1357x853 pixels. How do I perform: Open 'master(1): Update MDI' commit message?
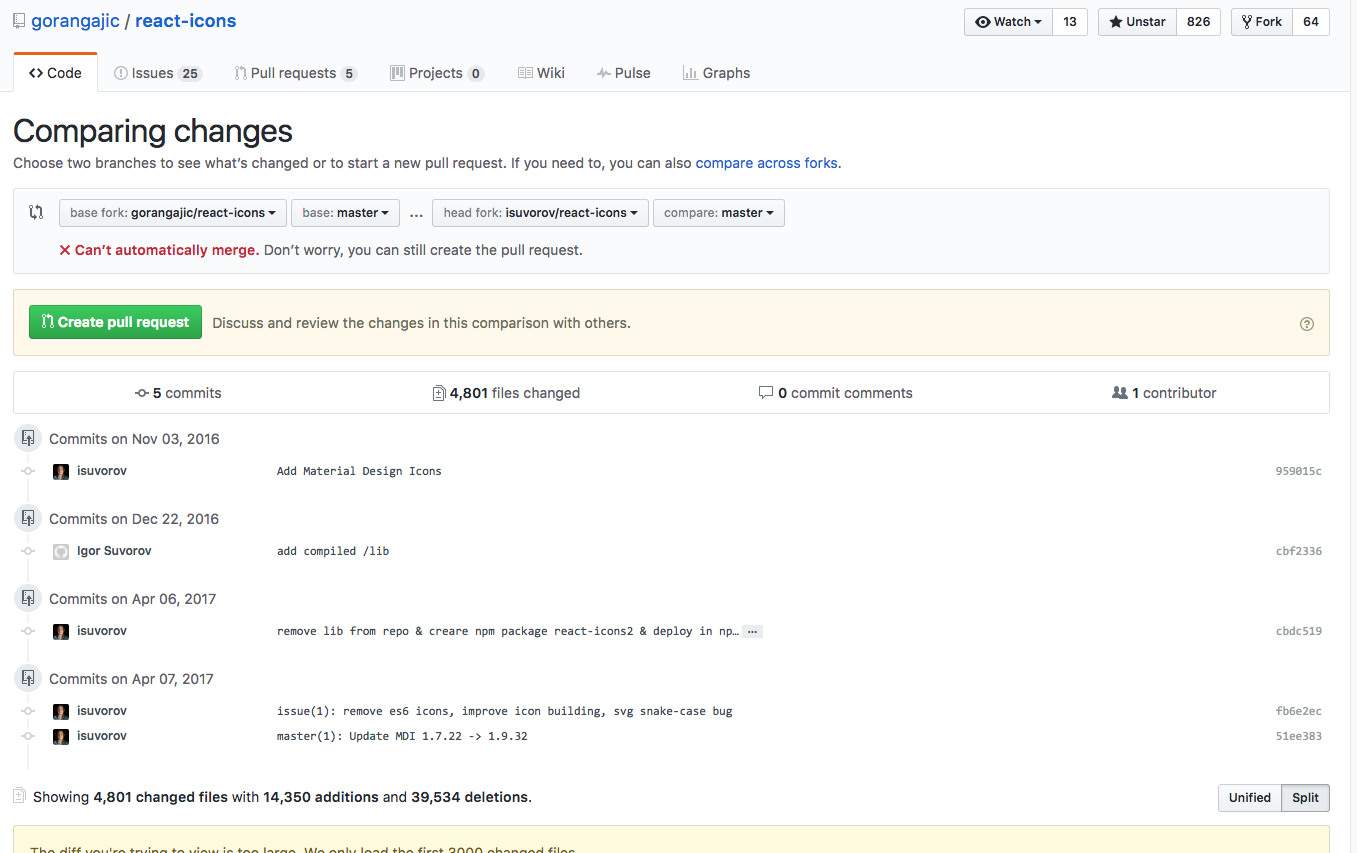(402, 736)
